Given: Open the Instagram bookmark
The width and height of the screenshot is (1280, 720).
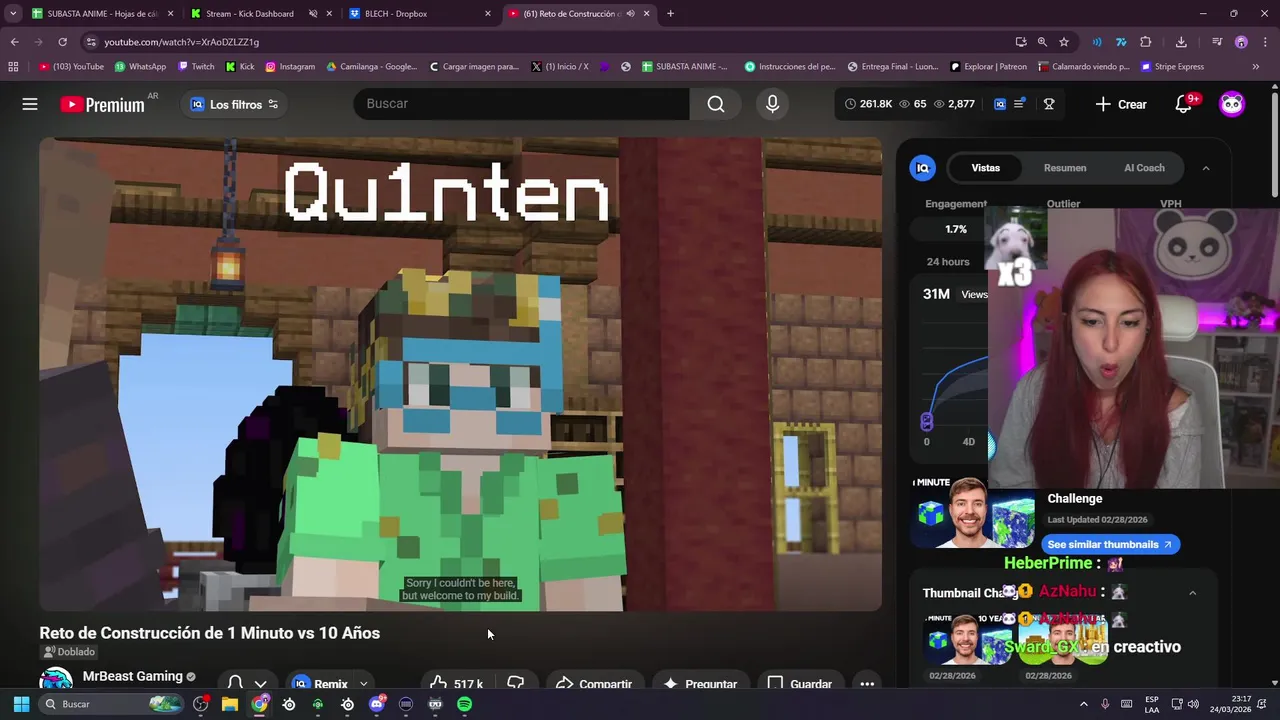Looking at the screenshot, I should click(290, 67).
